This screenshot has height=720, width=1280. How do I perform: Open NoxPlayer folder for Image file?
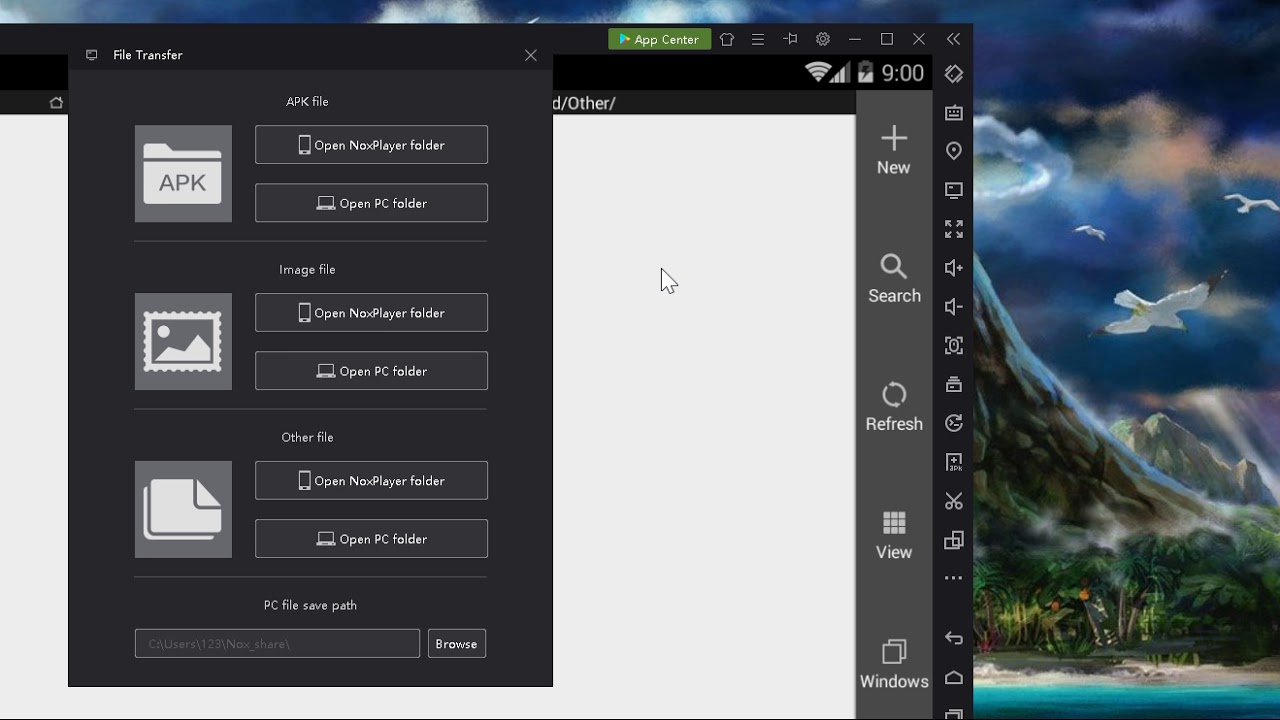(371, 313)
